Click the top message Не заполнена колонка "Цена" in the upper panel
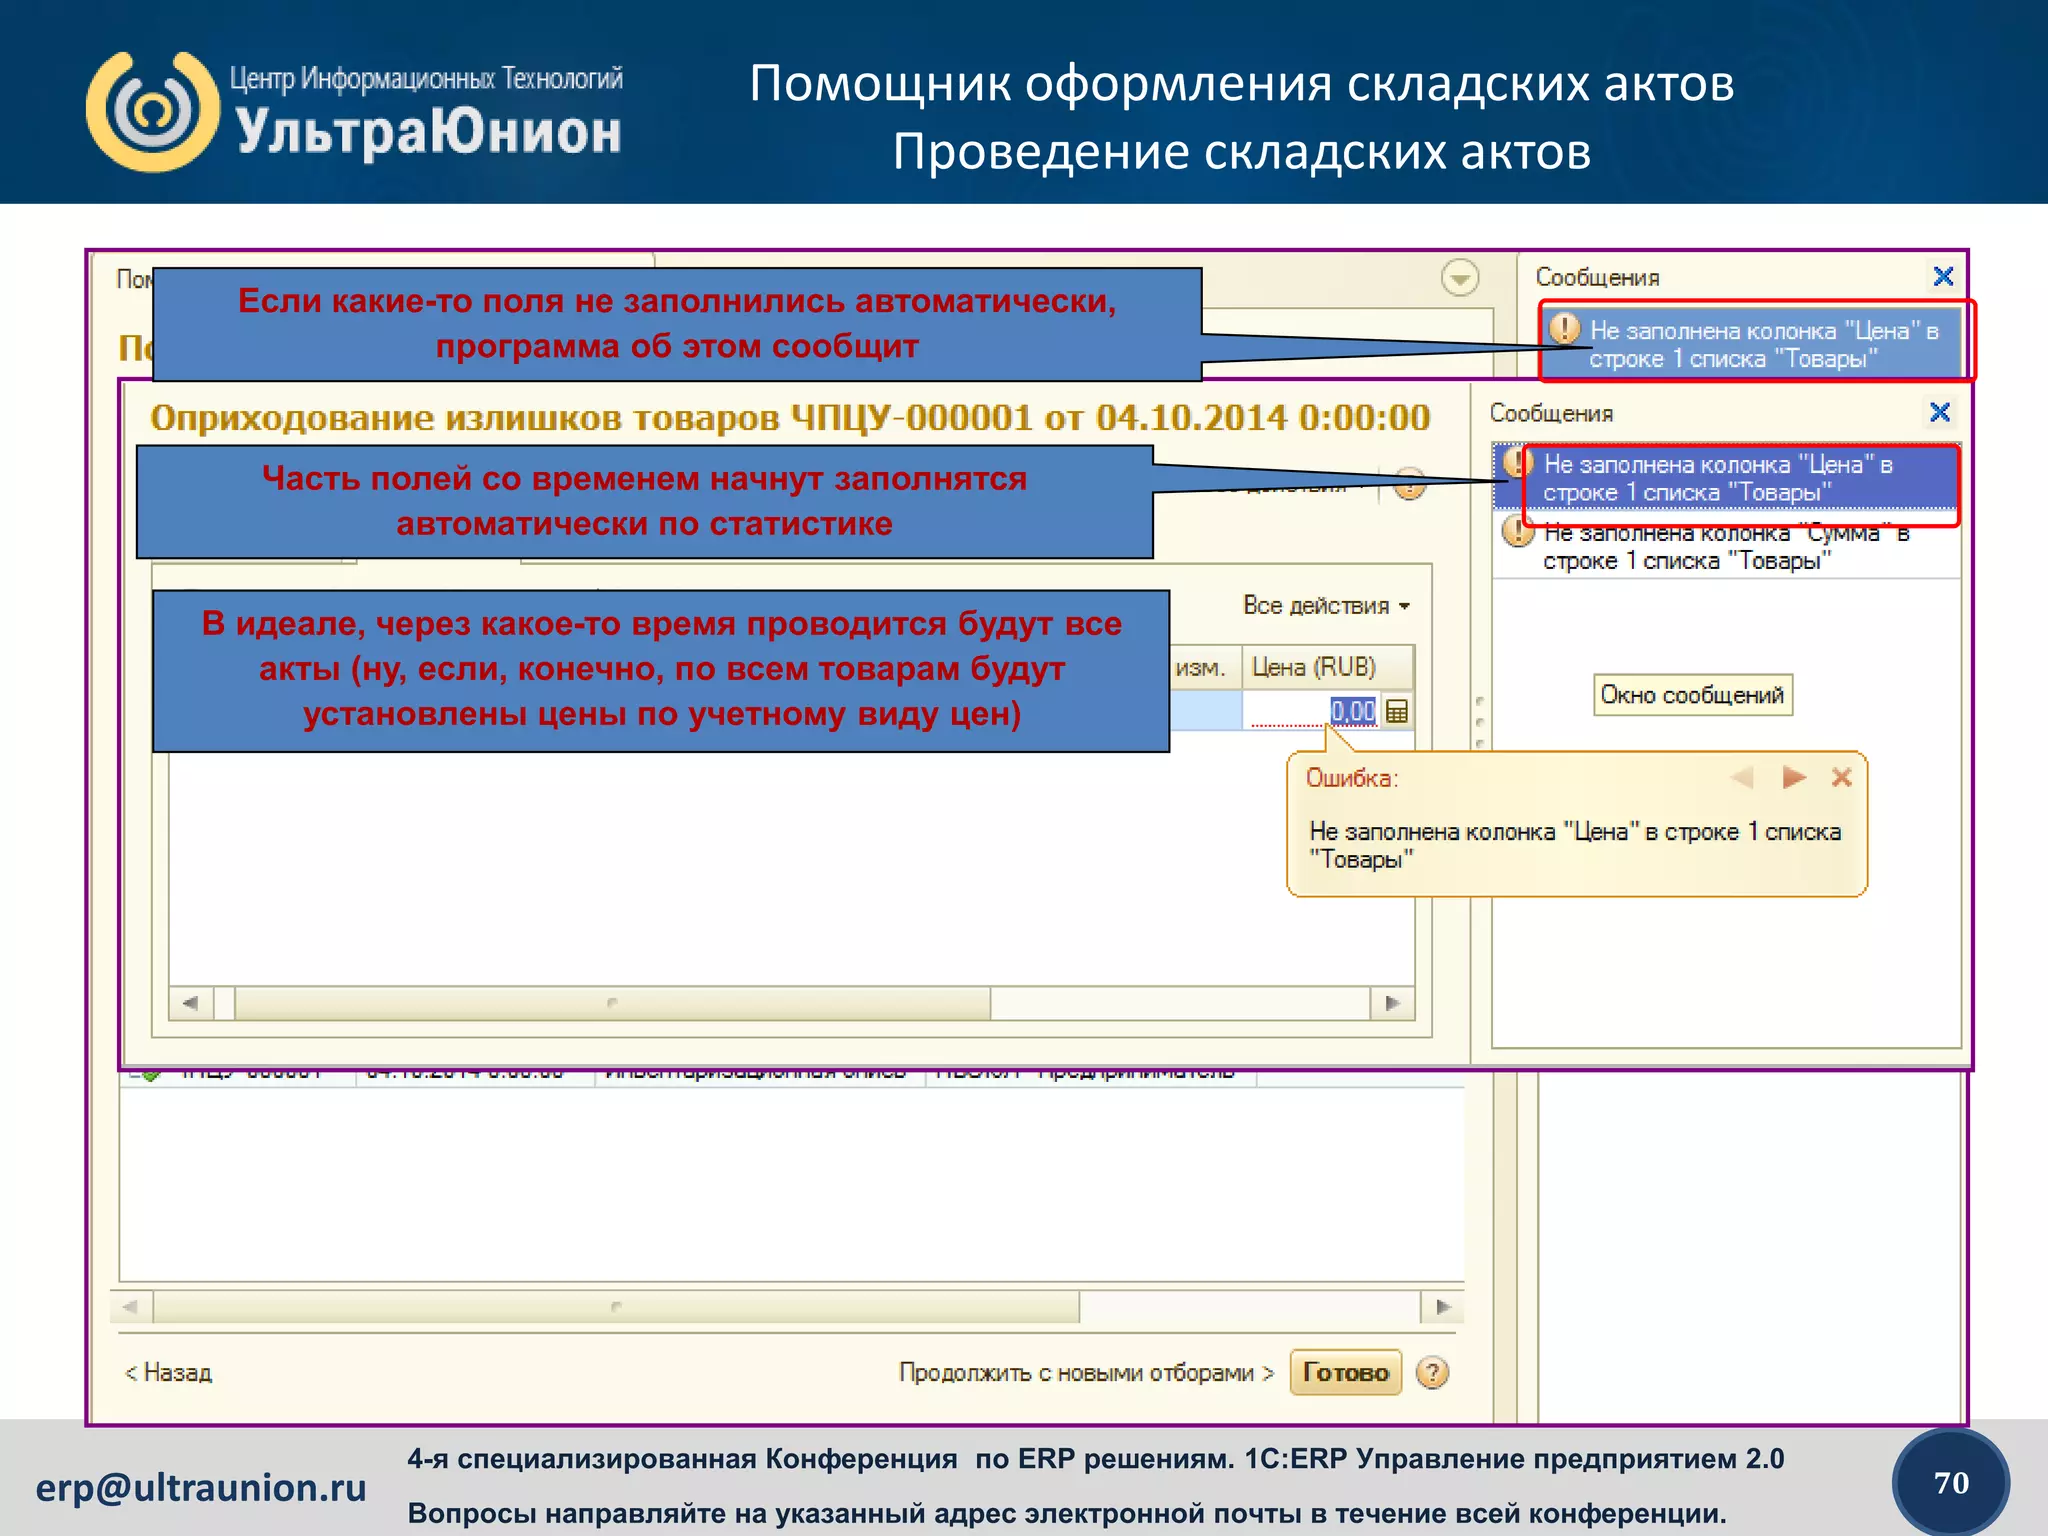The height and width of the screenshot is (1536, 2048). [x=1753, y=344]
